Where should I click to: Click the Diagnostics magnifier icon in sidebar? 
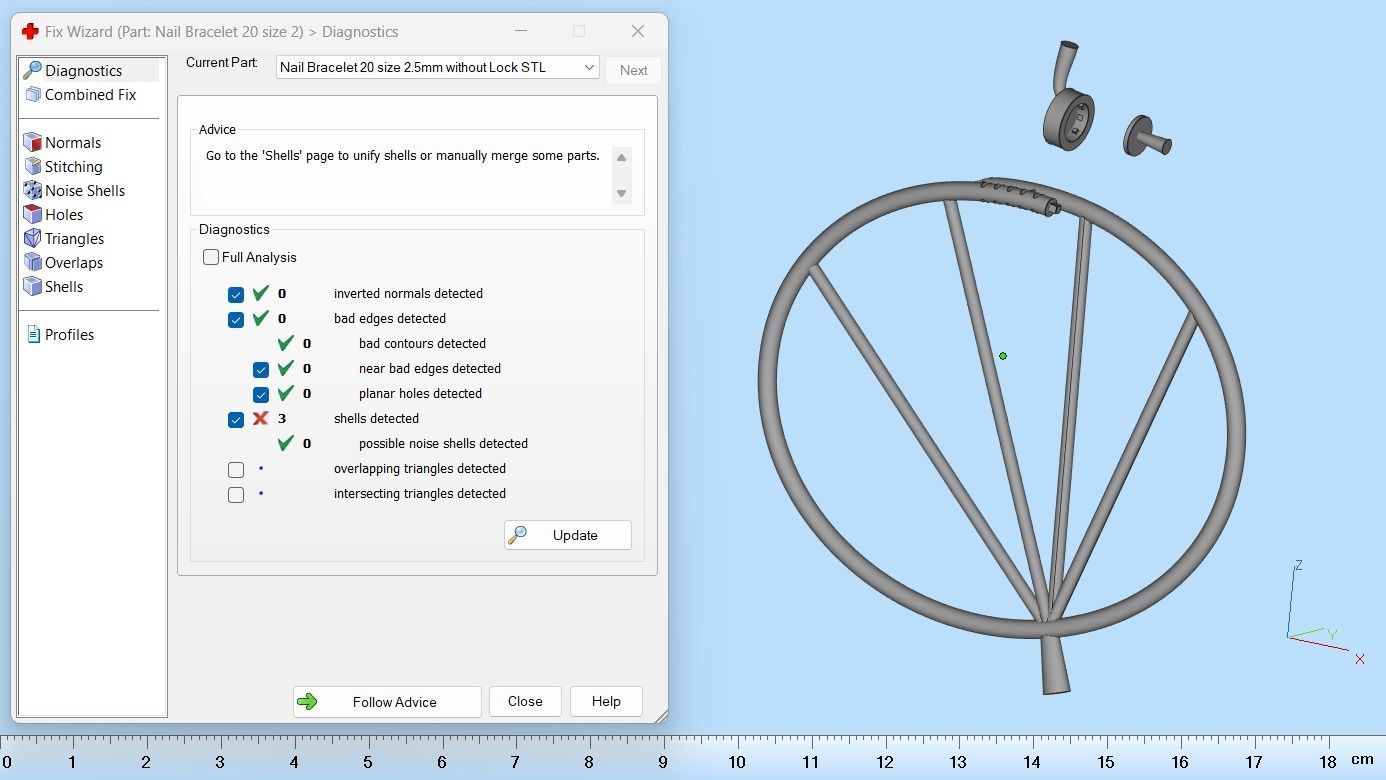tap(32, 70)
